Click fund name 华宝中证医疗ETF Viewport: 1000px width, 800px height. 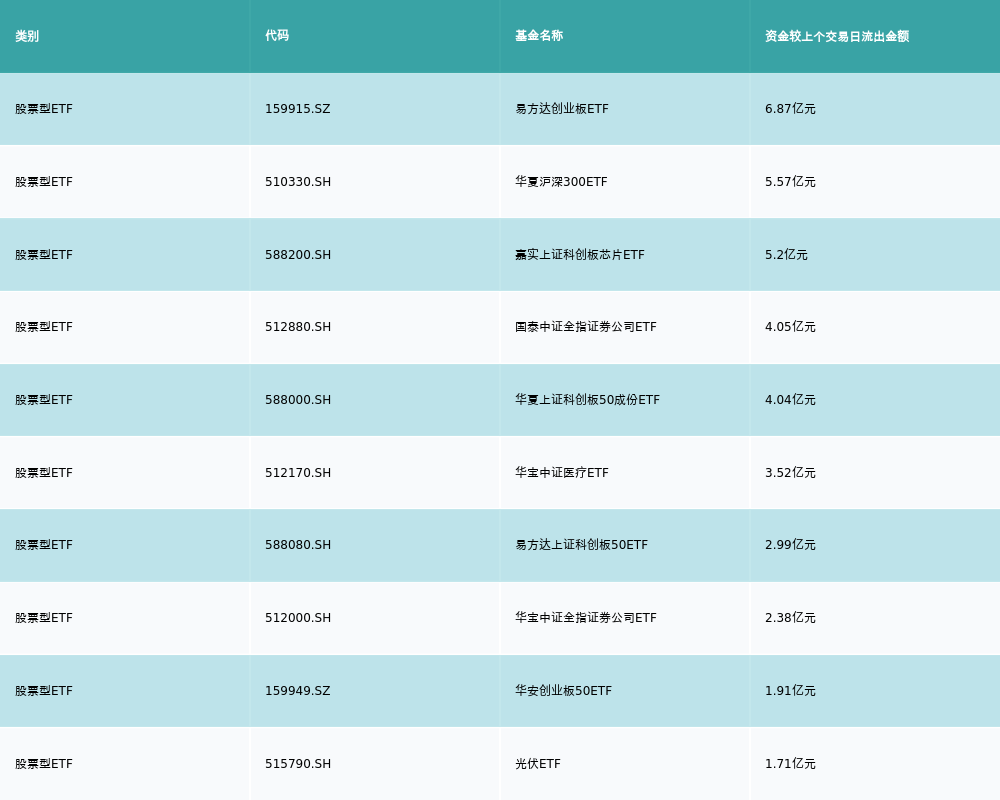point(562,473)
